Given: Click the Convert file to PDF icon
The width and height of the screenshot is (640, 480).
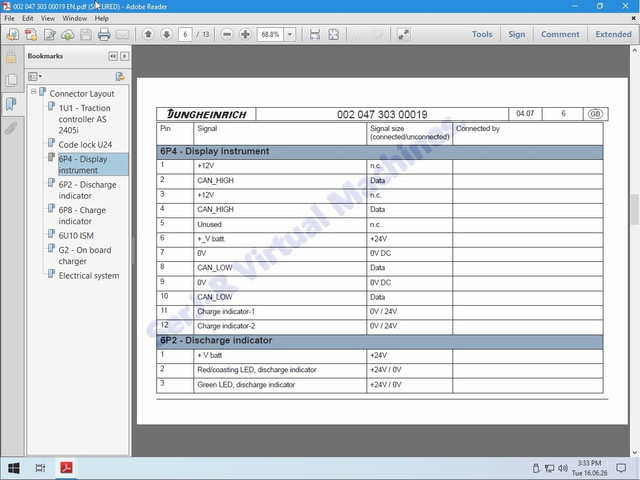Looking at the screenshot, I should (31, 34).
